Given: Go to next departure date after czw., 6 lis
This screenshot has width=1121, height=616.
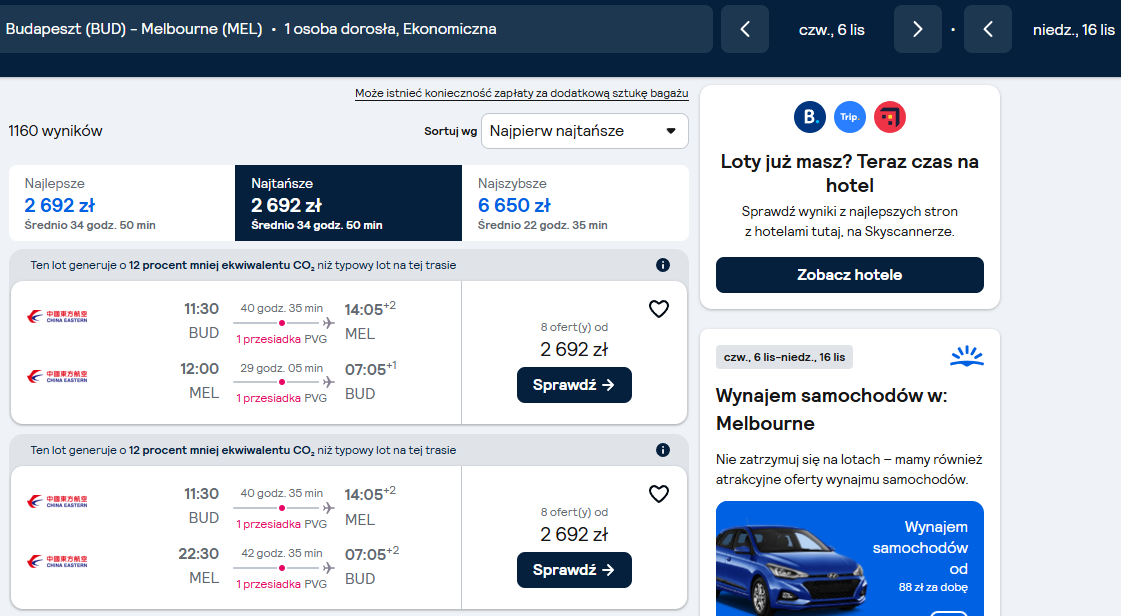Looking at the screenshot, I should point(918,29).
